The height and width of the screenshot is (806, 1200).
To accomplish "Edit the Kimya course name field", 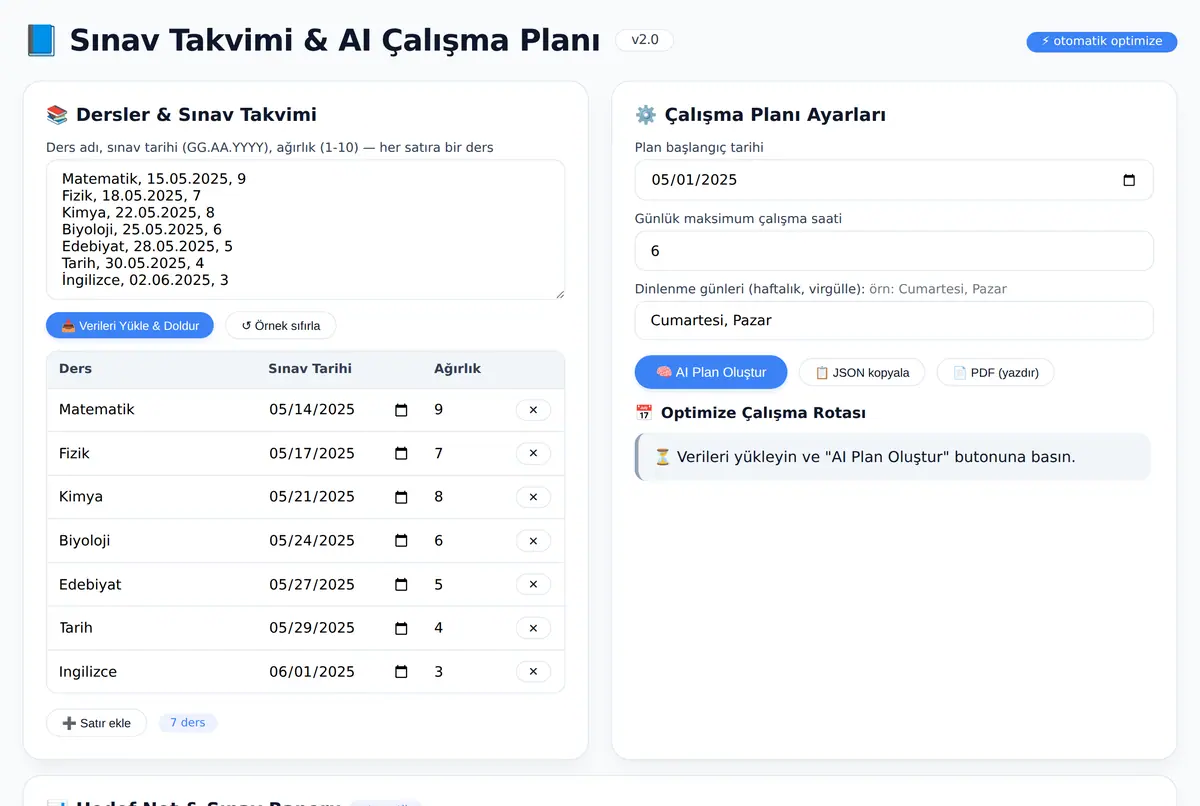I will pyautogui.click(x=152, y=497).
